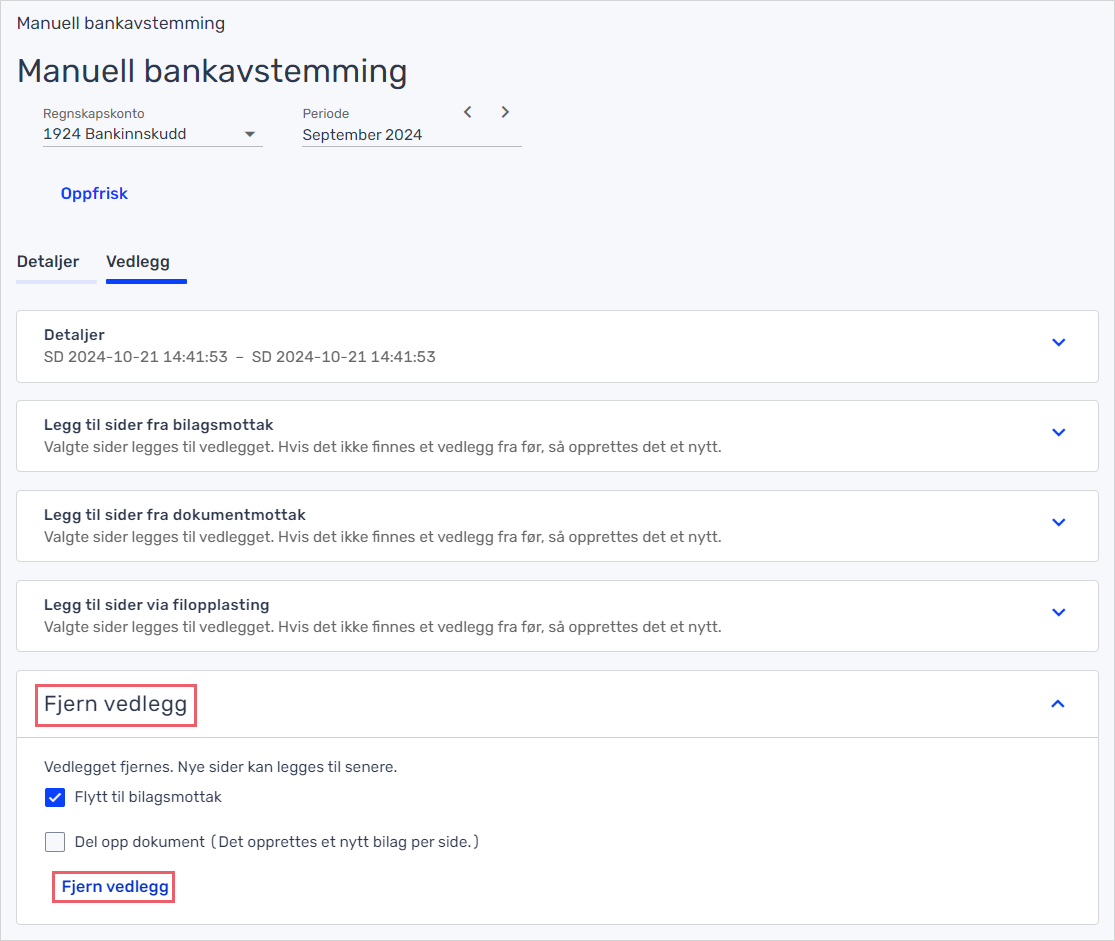Expand chevron for sider fra bilagsmottak

(1058, 433)
